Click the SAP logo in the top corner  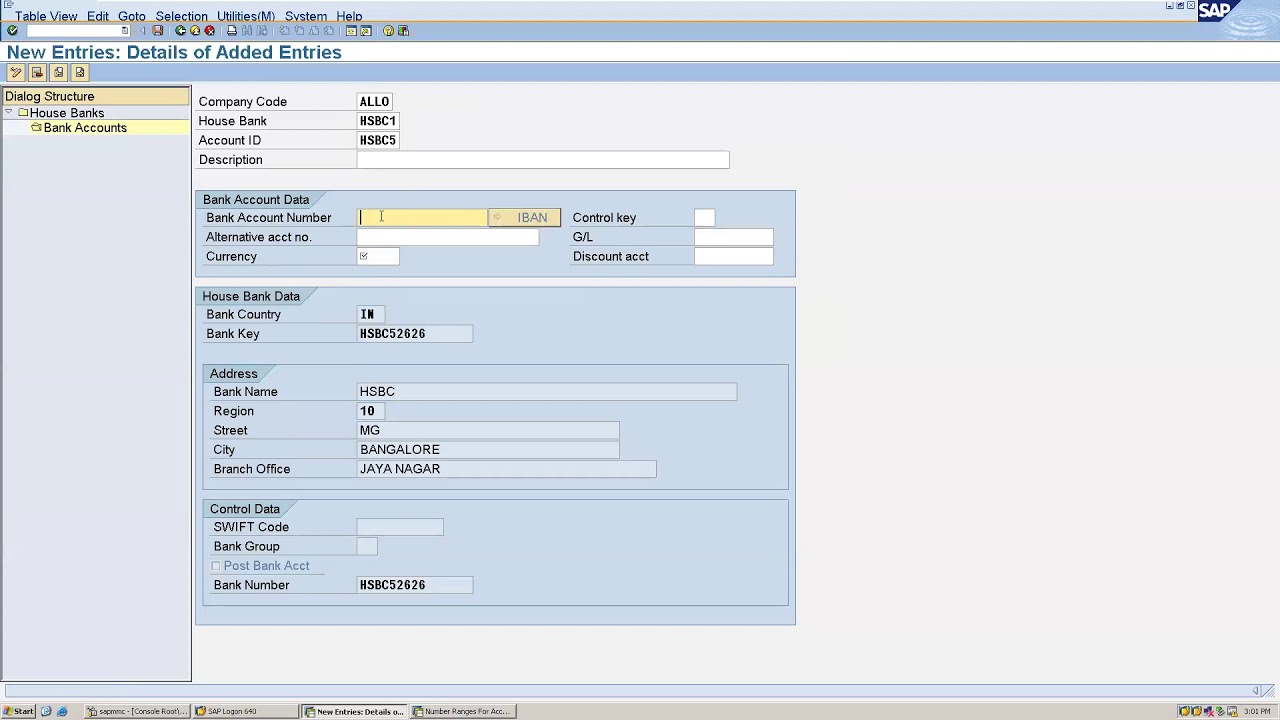click(x=1214, y=11)
